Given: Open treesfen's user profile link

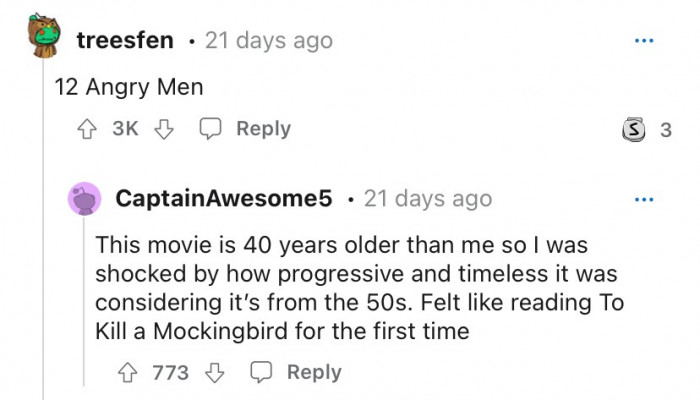Looking at the screenshot, I should (125, 42).
